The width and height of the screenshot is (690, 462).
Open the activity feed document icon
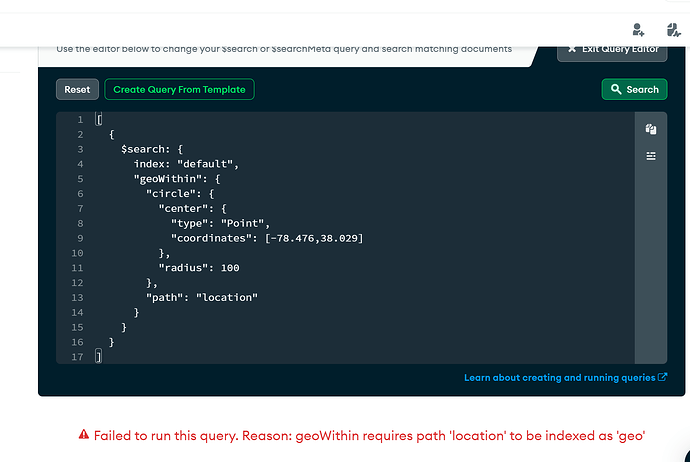[x=673, y=29]
